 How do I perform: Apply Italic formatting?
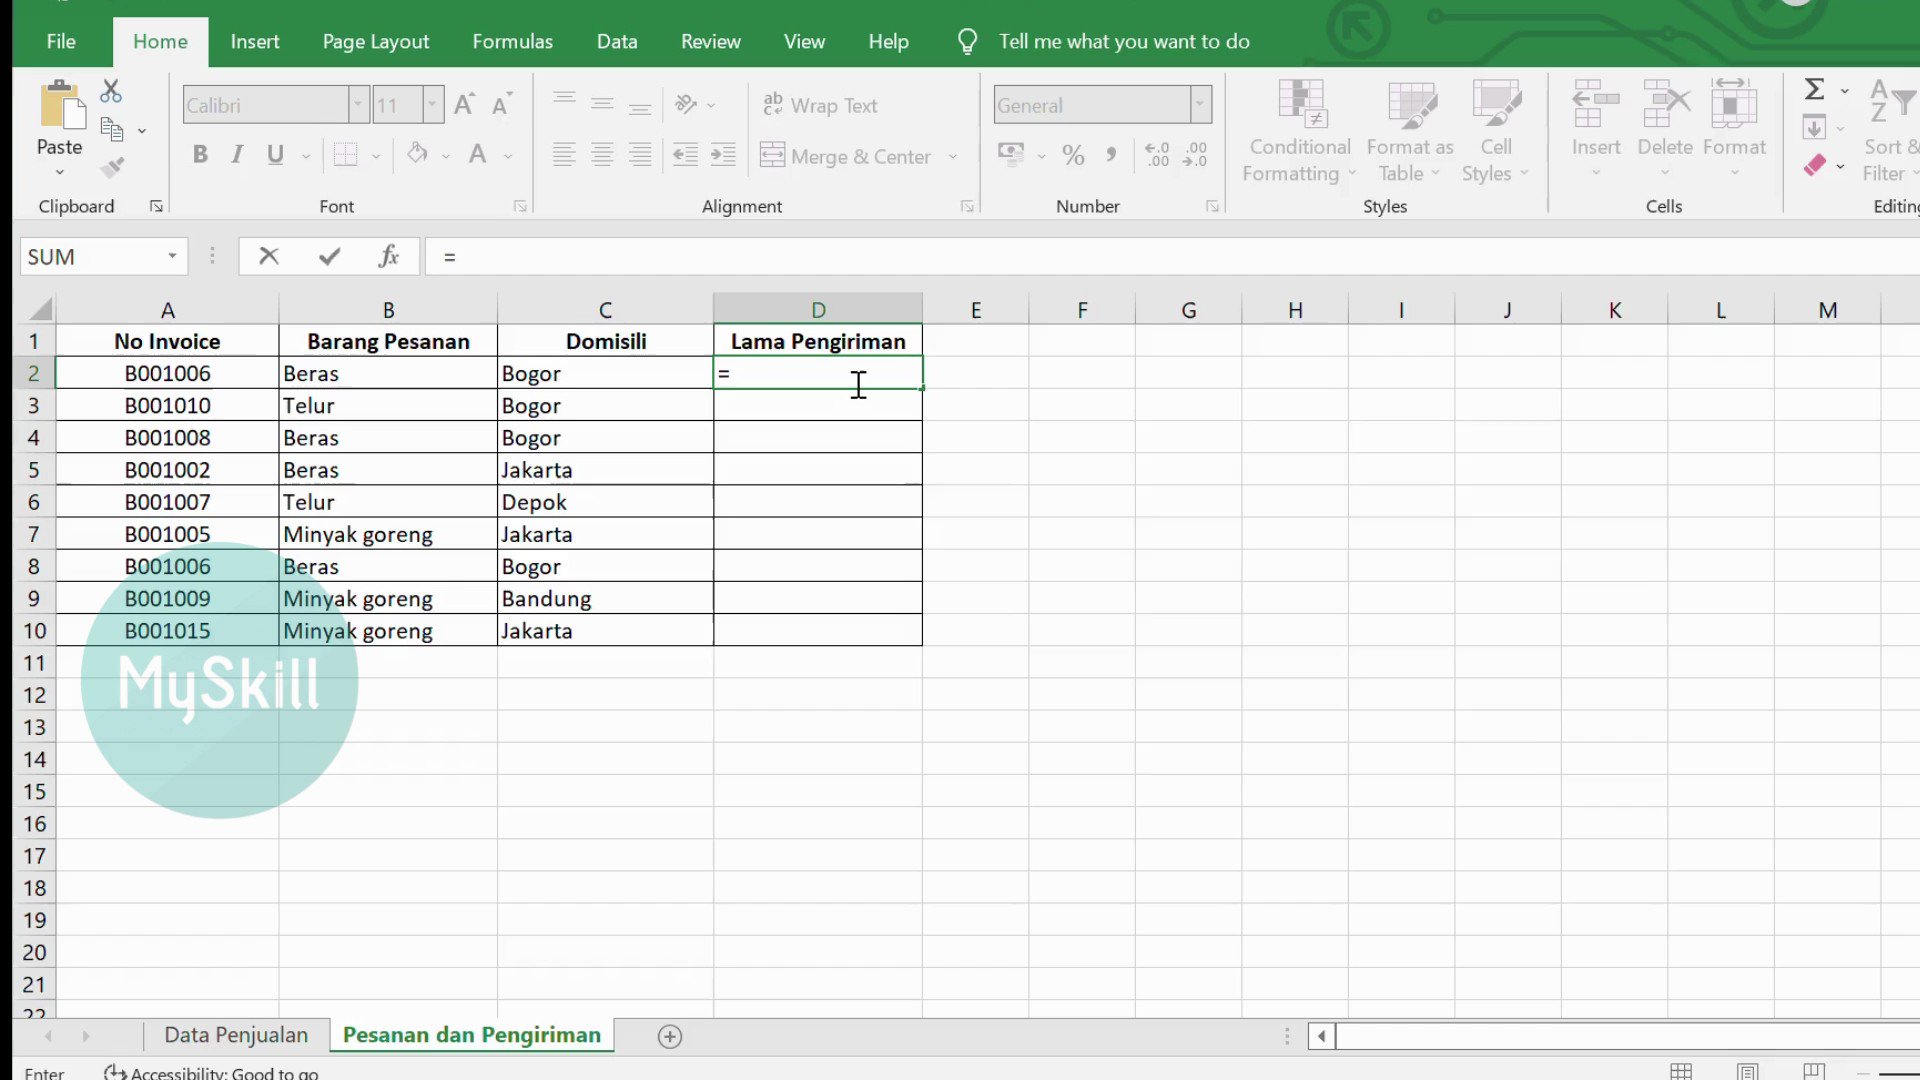point(237,154)
